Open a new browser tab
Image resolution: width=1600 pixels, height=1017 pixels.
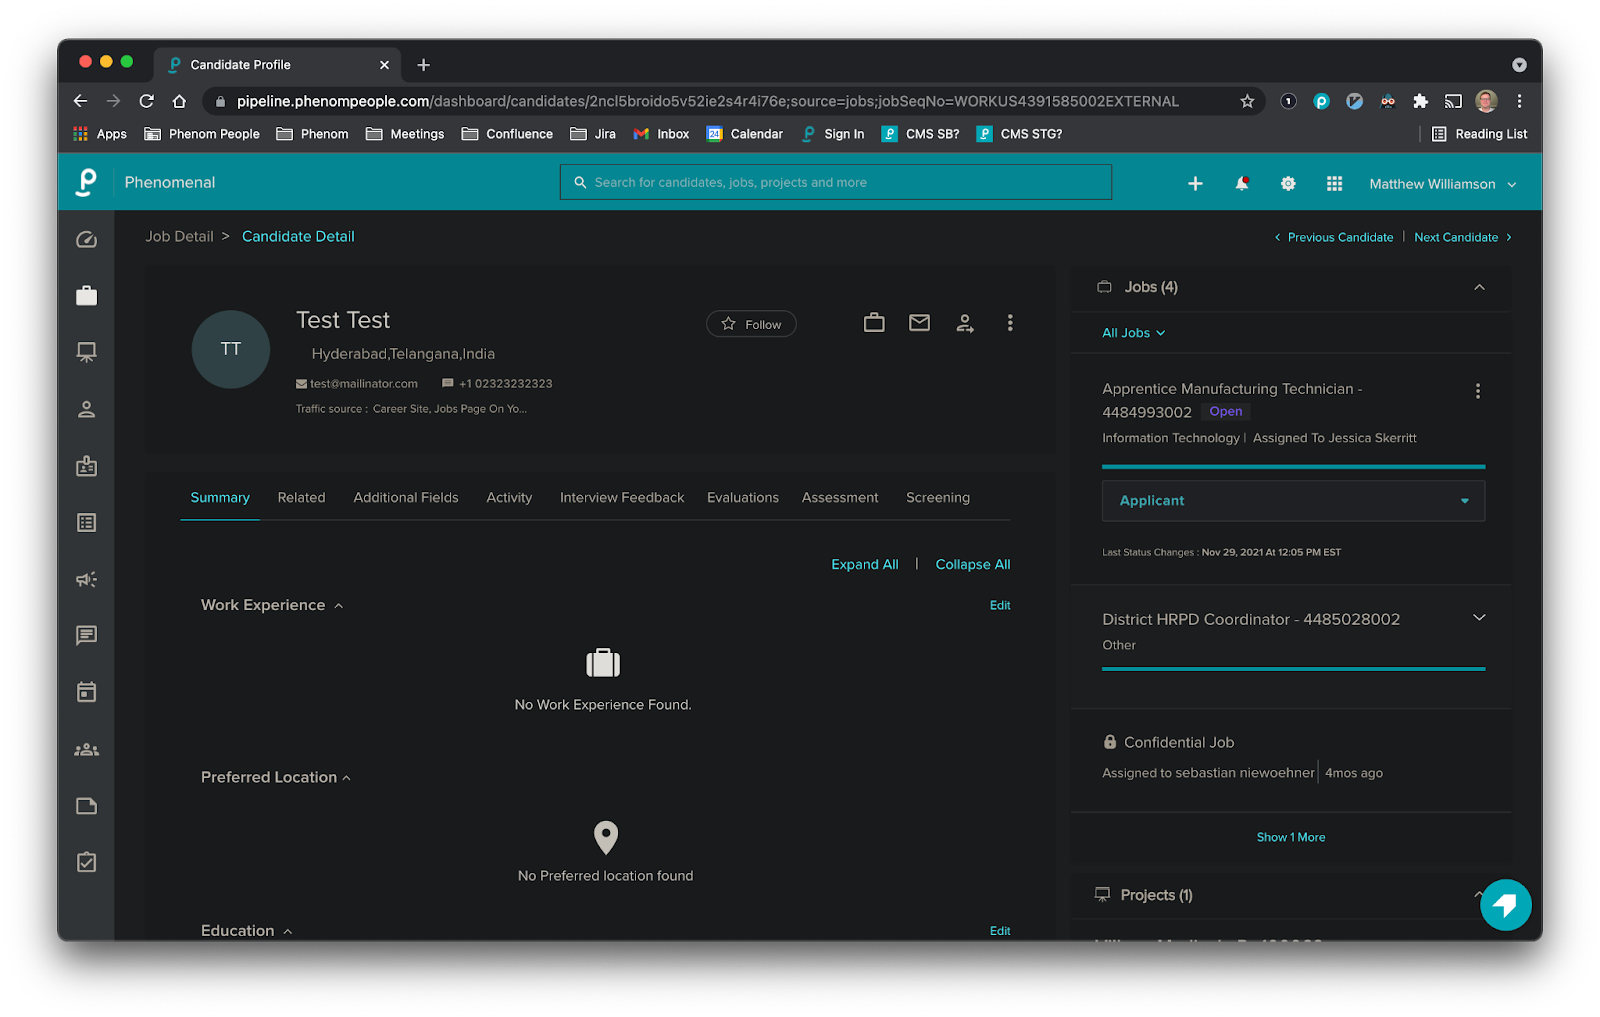tap(424, 65)
